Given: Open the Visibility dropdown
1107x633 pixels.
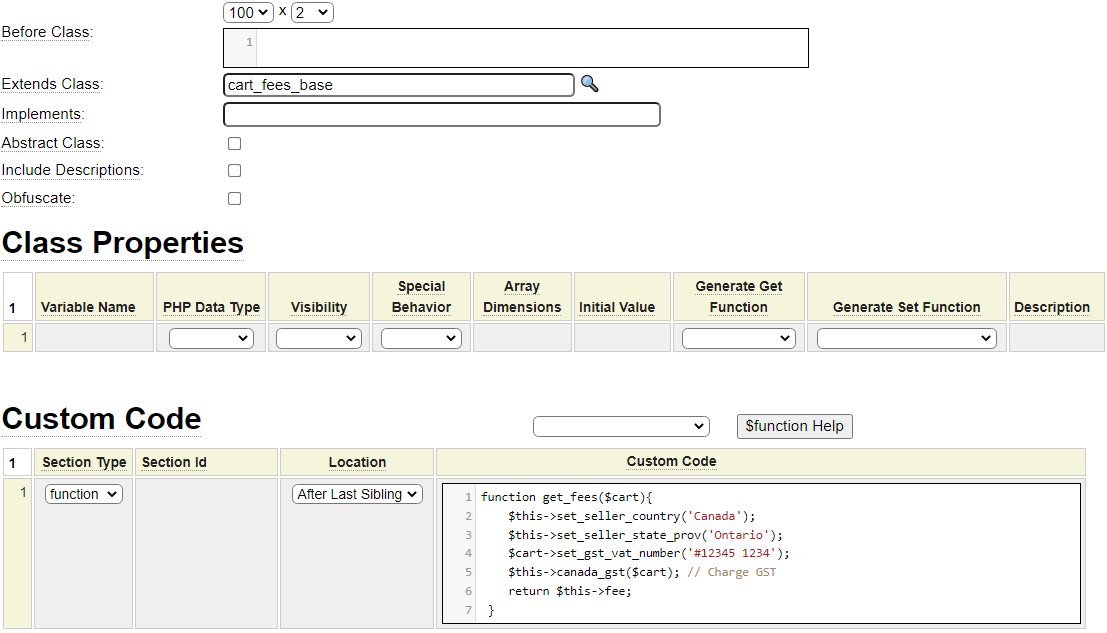Looking at the screenshot, I should (x=318, y=339).
